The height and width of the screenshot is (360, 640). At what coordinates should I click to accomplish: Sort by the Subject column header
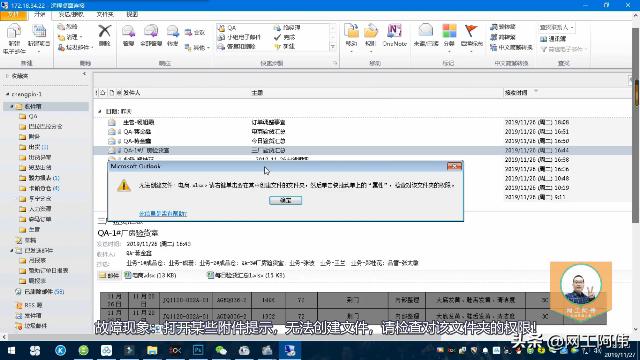click(x=257, y=93)
